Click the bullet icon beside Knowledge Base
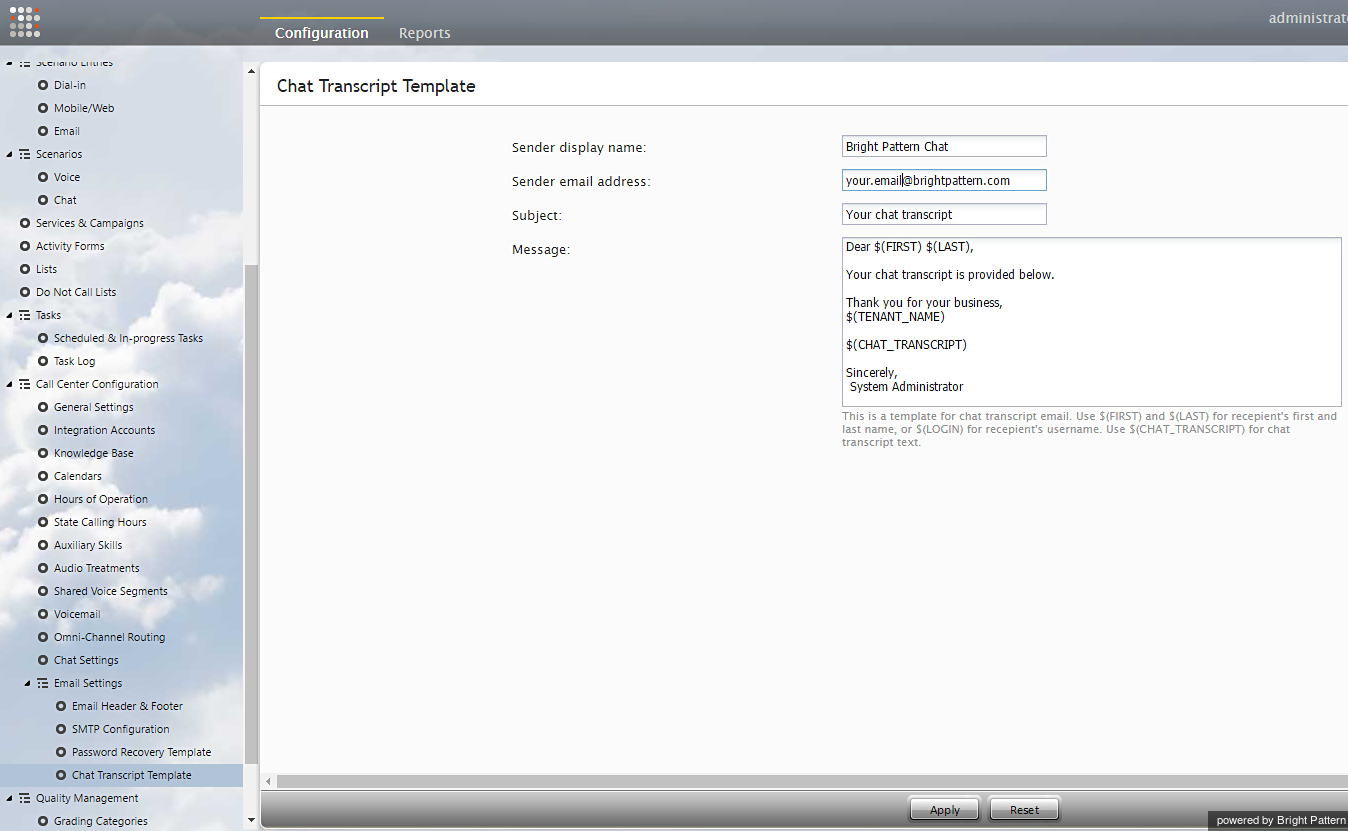The width and height of the screenshot is (1348, 831). (x=43, y=453)
